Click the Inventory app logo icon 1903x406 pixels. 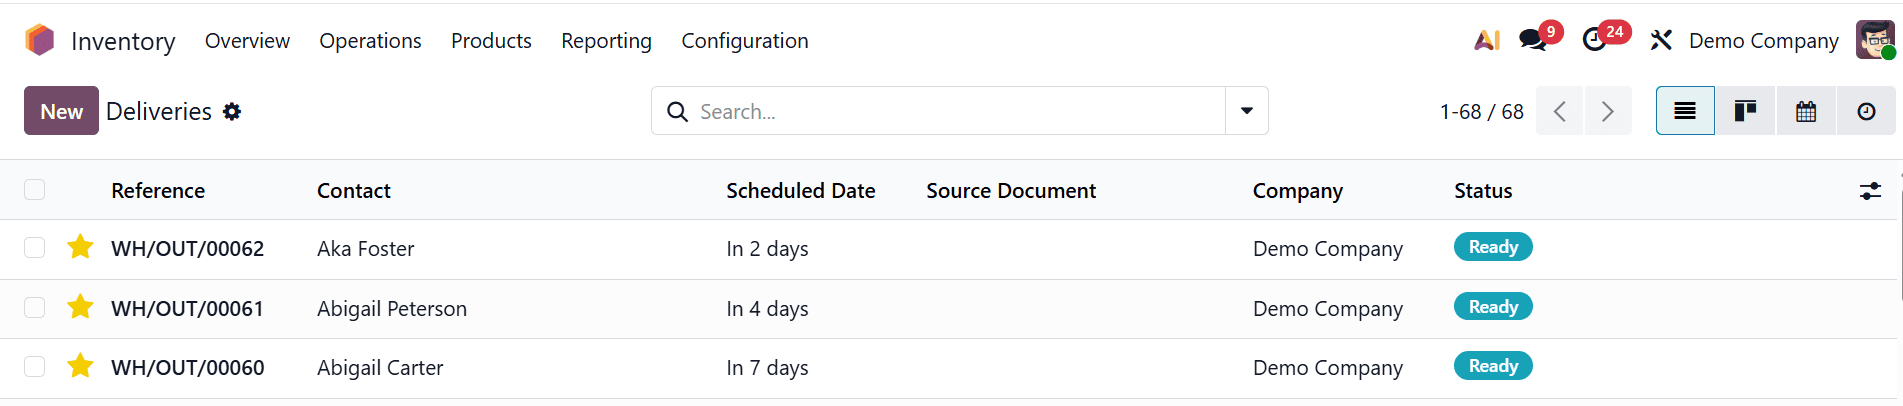[39, 40]
